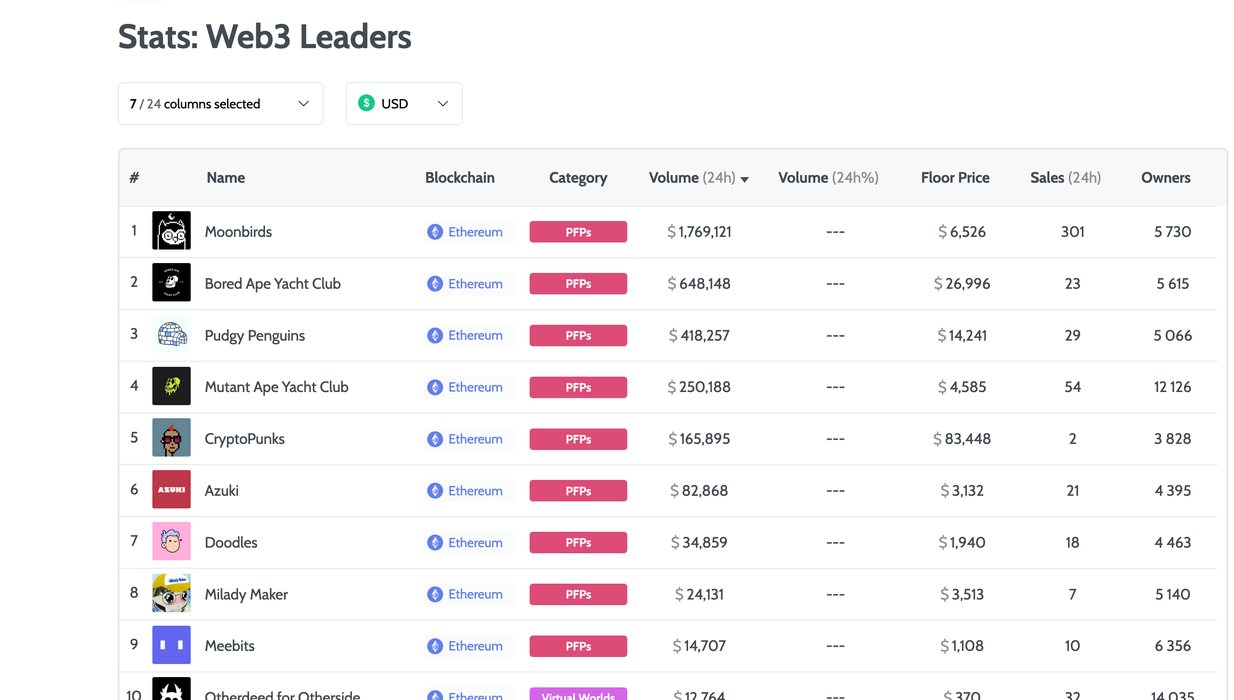Image resolution: width=1234 pixels, height=700 pixels.
Task: Open the Mutant Ape Yacht Club link
Action: (277, 387)
